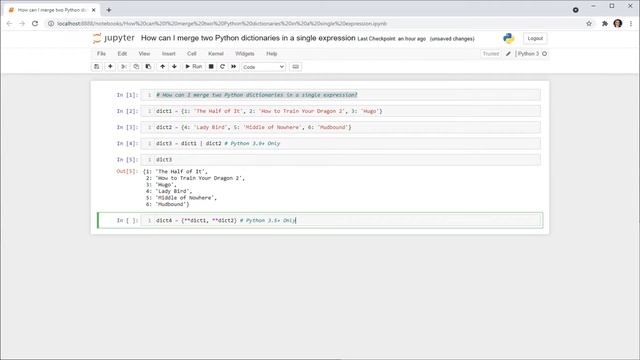Open the Help menu
Screen dimensions: 640x360
coord(271,53)
